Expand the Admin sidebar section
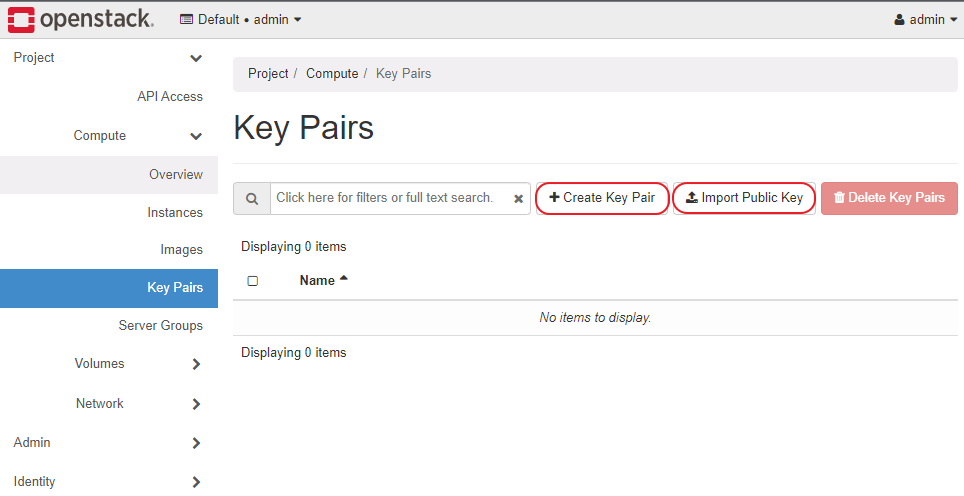The height and width of the screenshot is (496, 964). tap(196, 443)
